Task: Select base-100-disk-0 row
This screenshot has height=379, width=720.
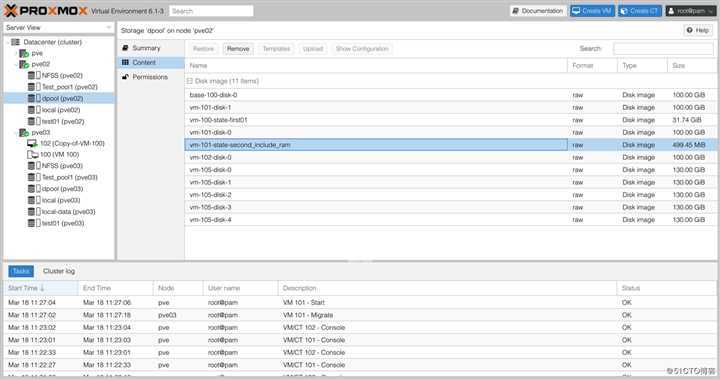Action: [x=450, y=95]
